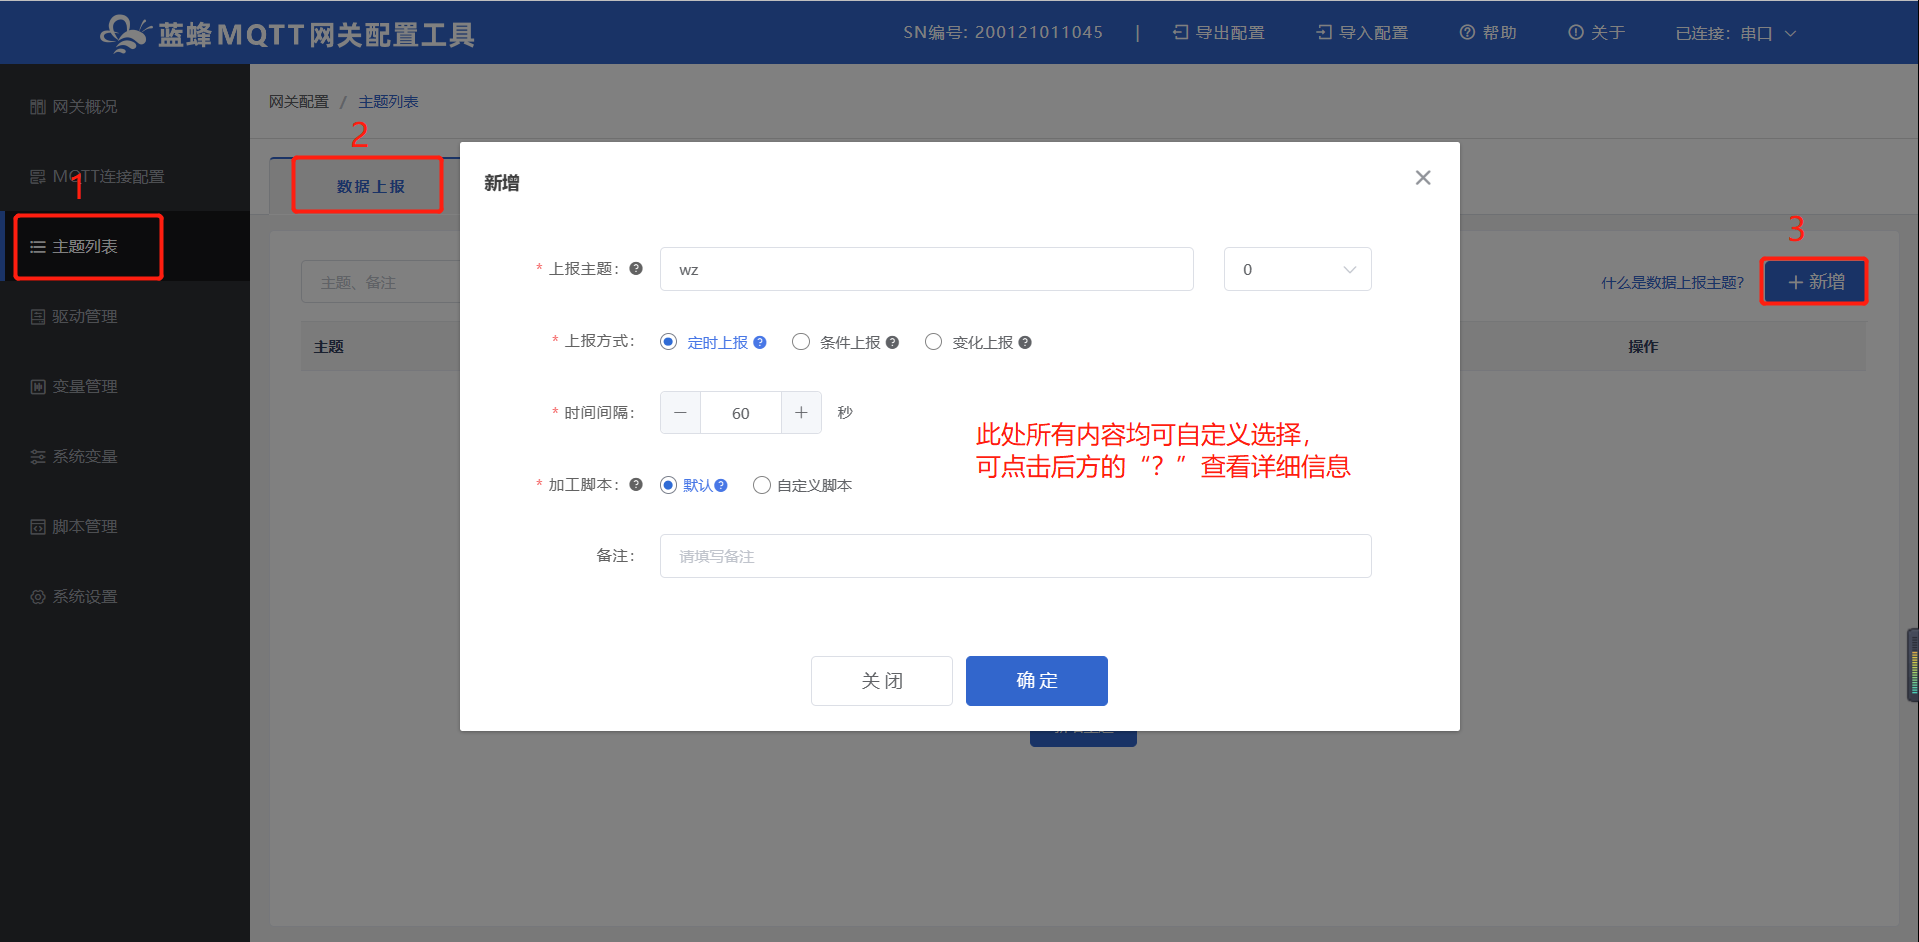The height and width of the screenshot is (942, 1919).
Task: Click help icon next to 加工脚本 label
Action: tap(636, 484)
